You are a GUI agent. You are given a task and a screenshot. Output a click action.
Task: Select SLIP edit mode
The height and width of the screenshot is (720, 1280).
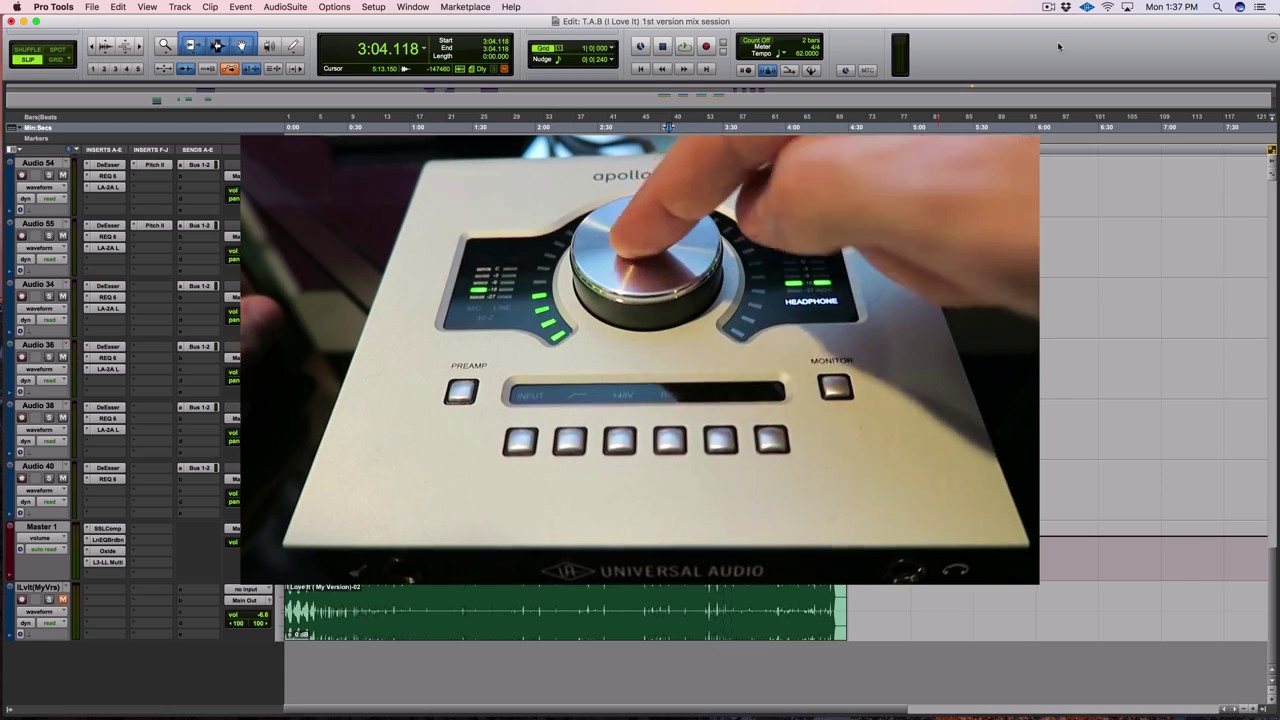click(x=28, y=59)
